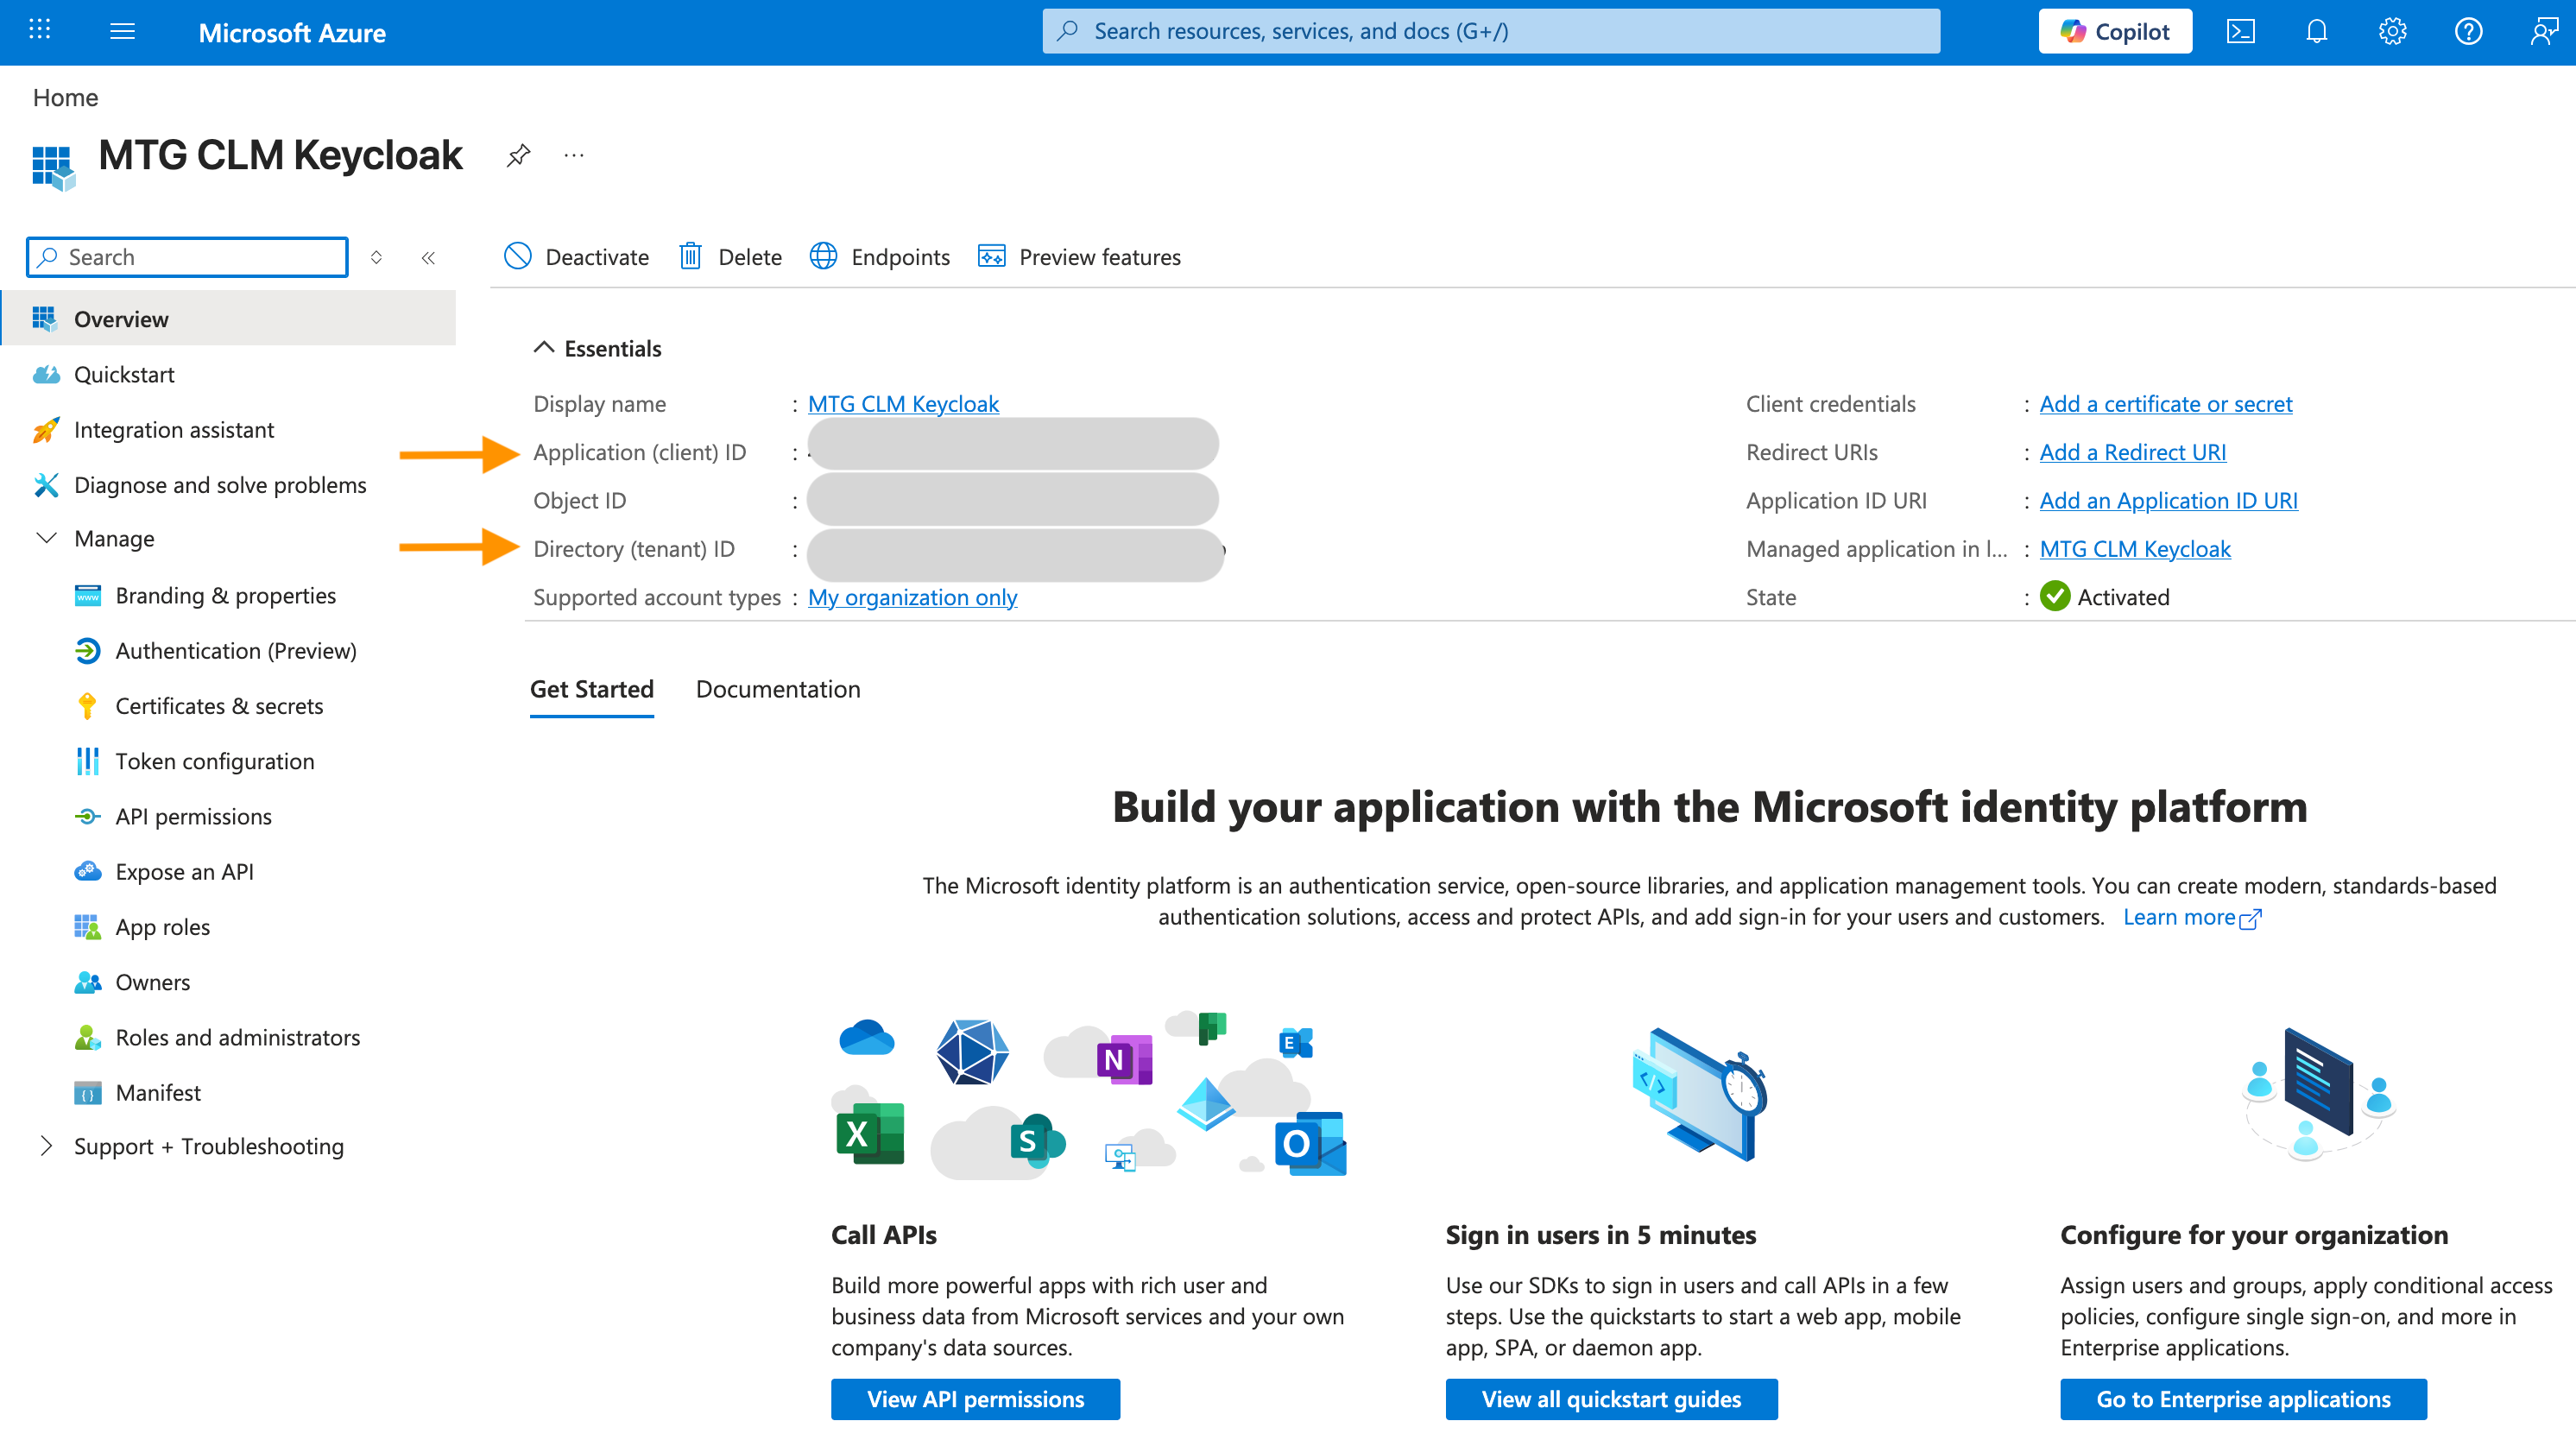Click the Preview features icon
The image size is (2576, 1440).
pos(991,257)
